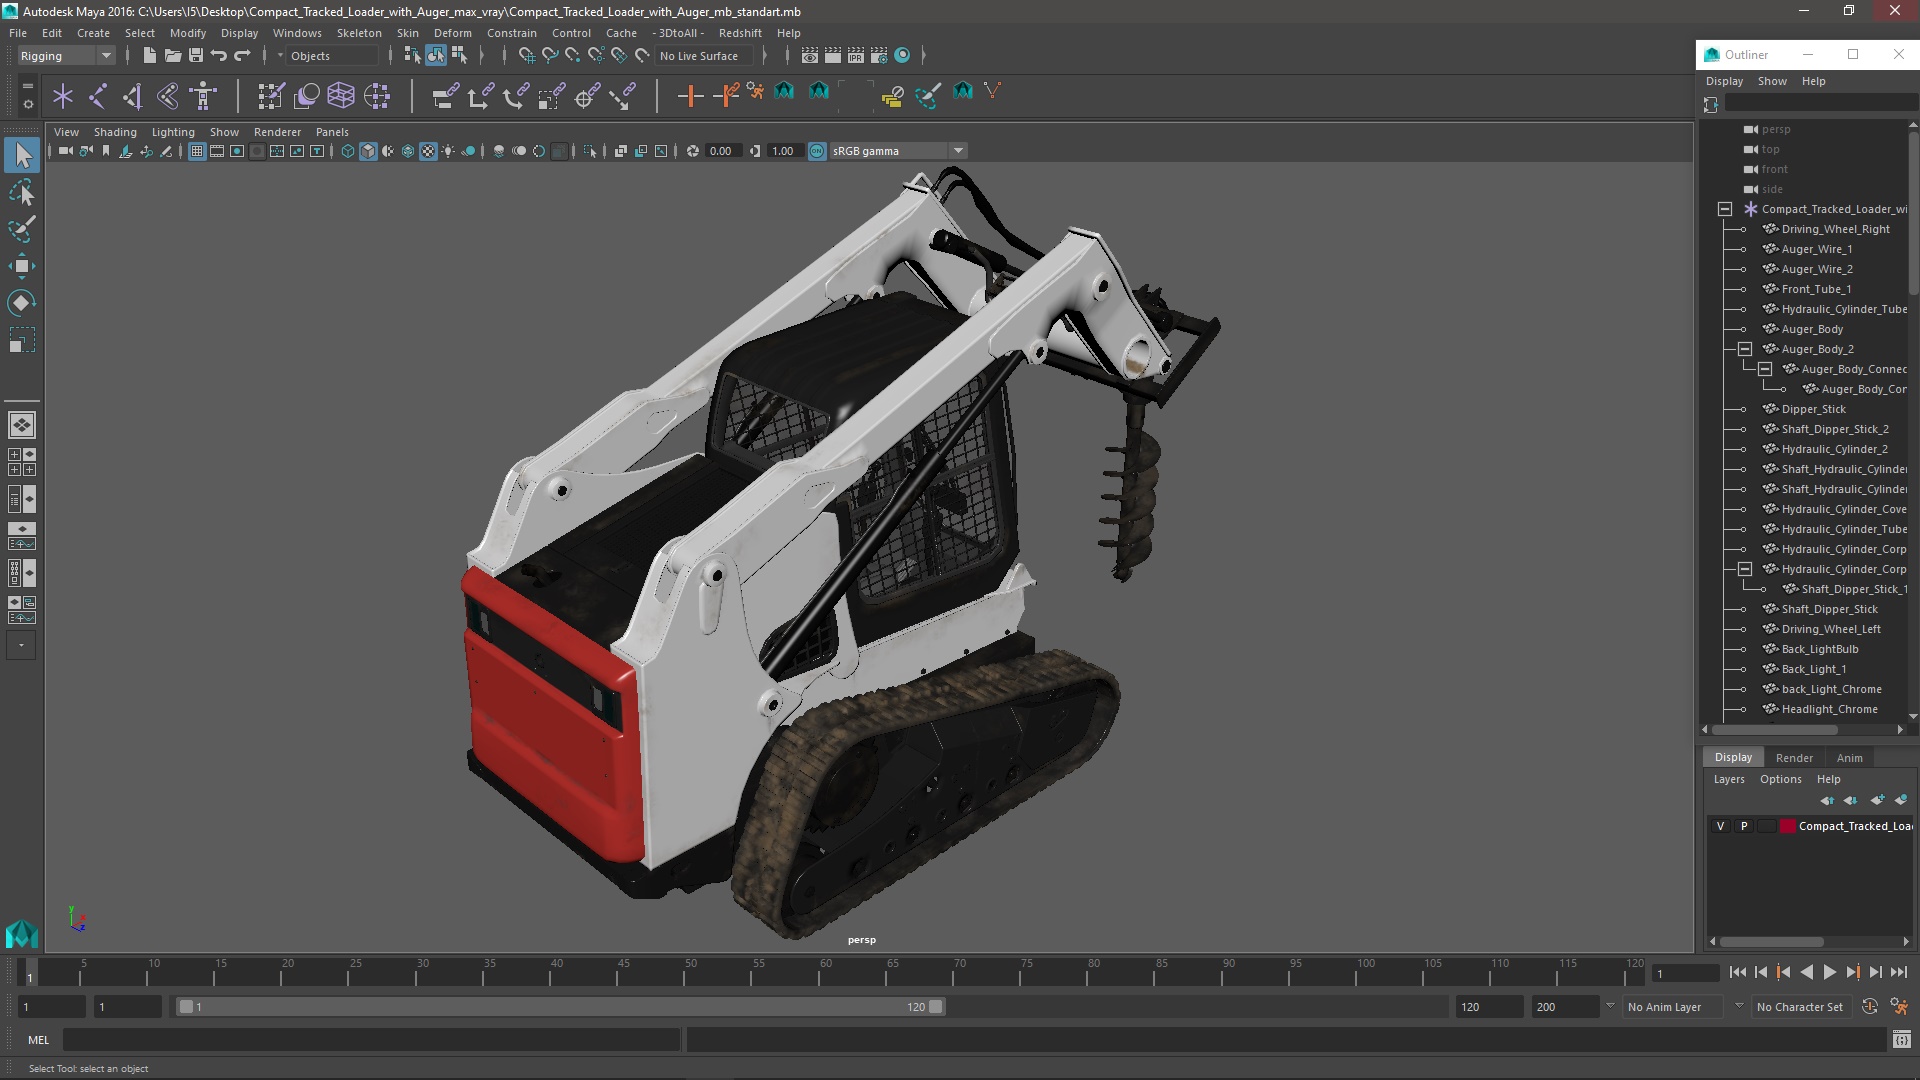This screenshot has height=1080, width=1920.
Task: Go to the start of playback range
Action: (x=1737, y=972)
